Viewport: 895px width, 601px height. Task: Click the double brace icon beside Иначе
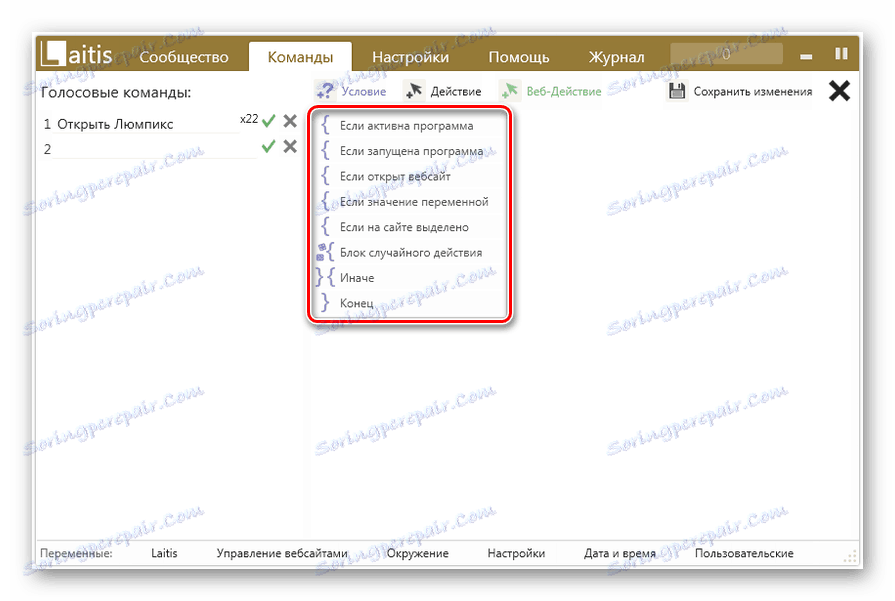click(325, 277)
